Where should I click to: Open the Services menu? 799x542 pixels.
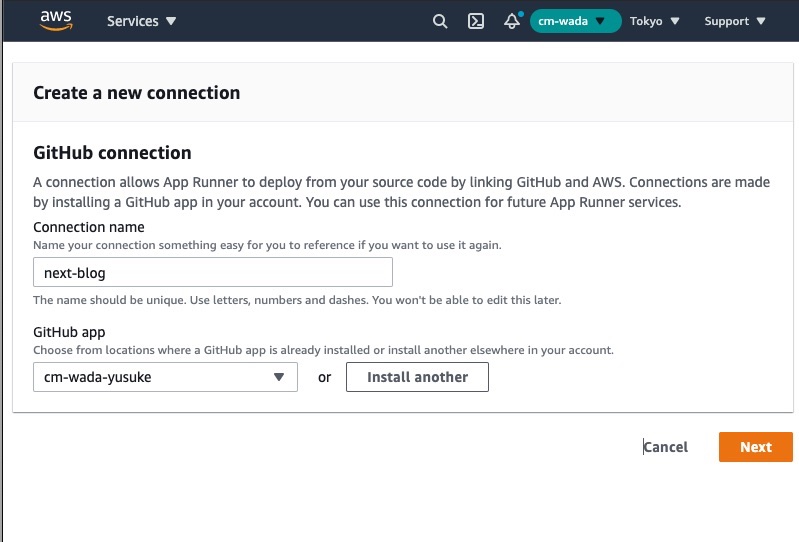tap(141, 21)
